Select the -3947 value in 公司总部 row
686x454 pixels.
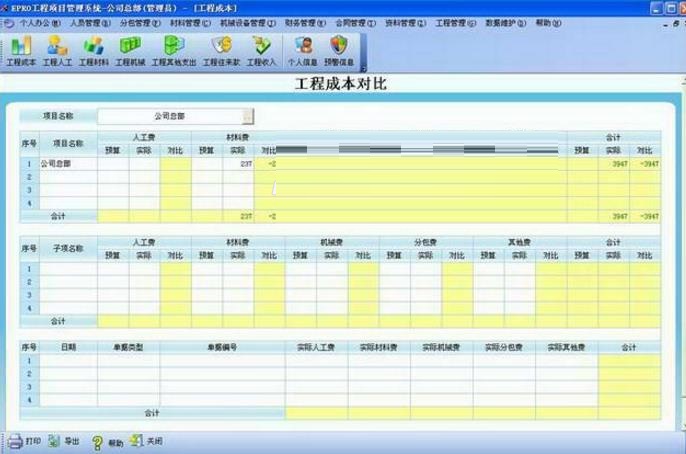pos(645,164)
